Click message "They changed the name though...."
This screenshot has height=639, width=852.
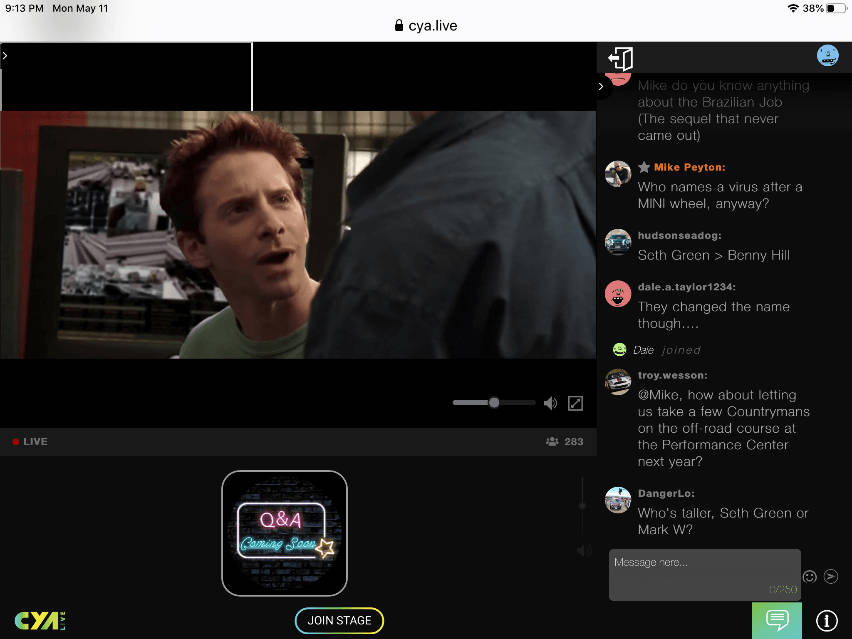point(713,315)
